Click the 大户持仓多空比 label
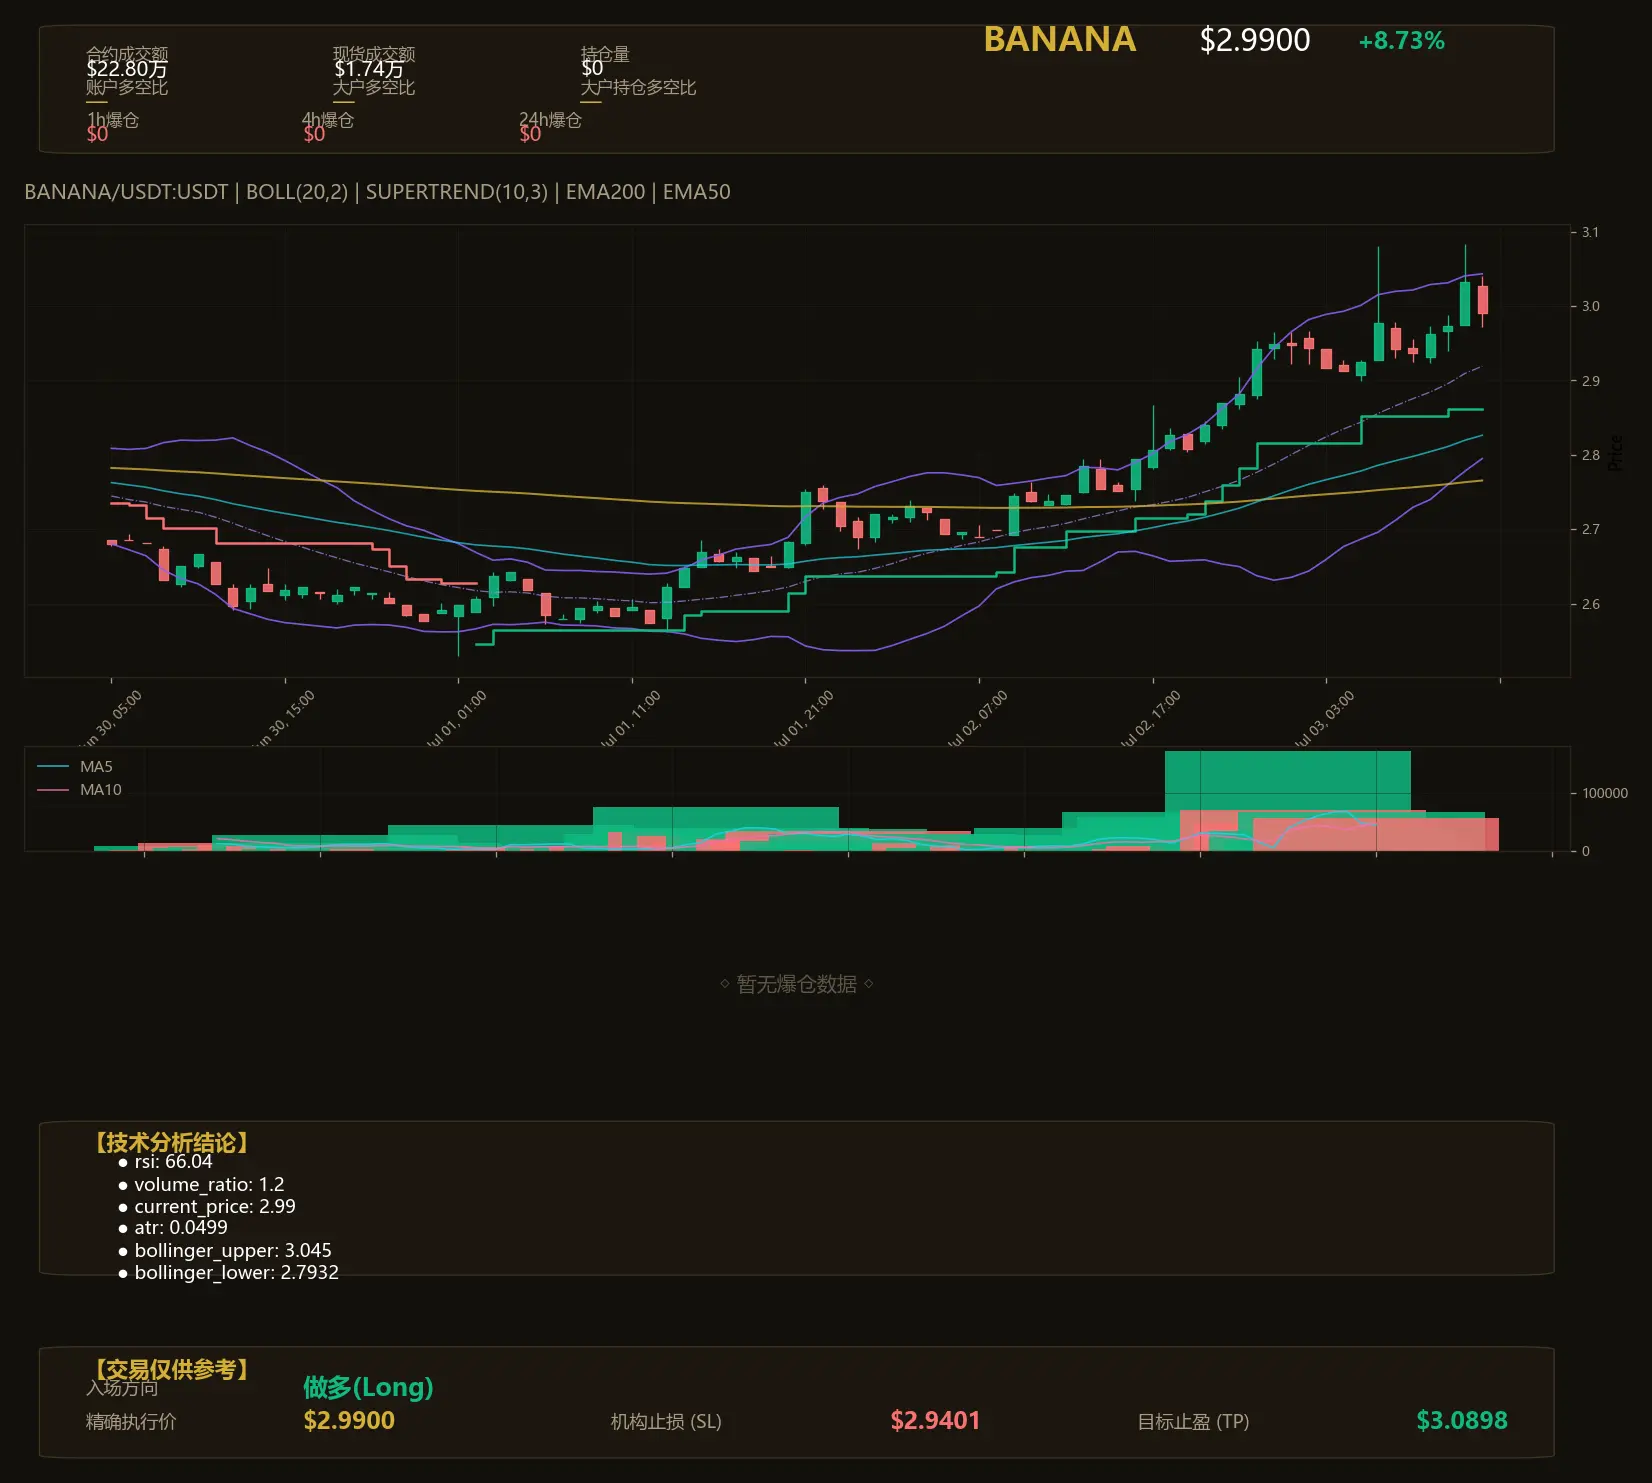This screenshot has width=1652, height=1483. pos(638,88)
